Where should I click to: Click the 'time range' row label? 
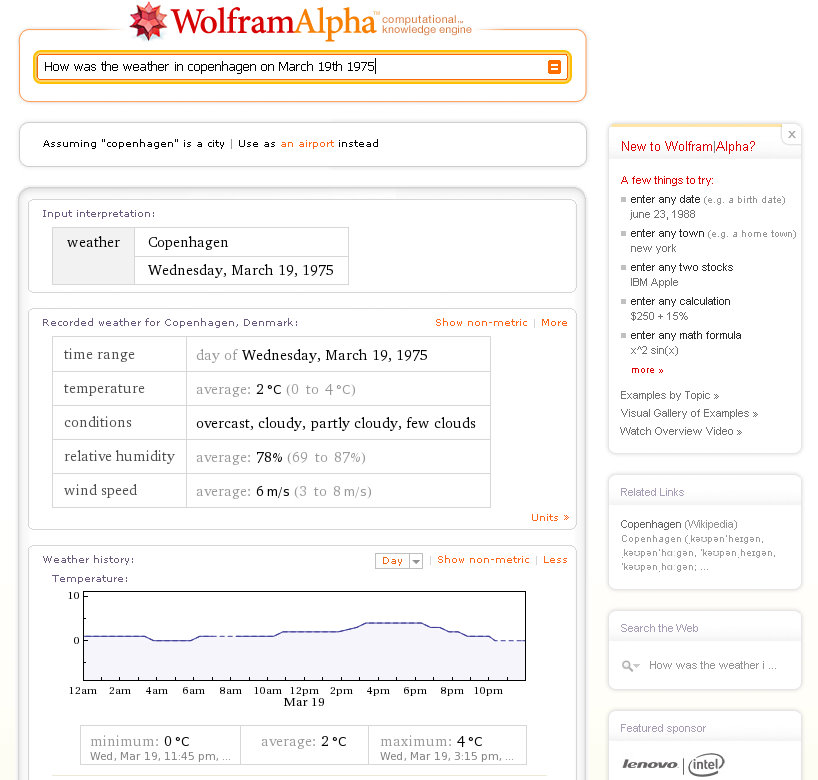[99, 354]
